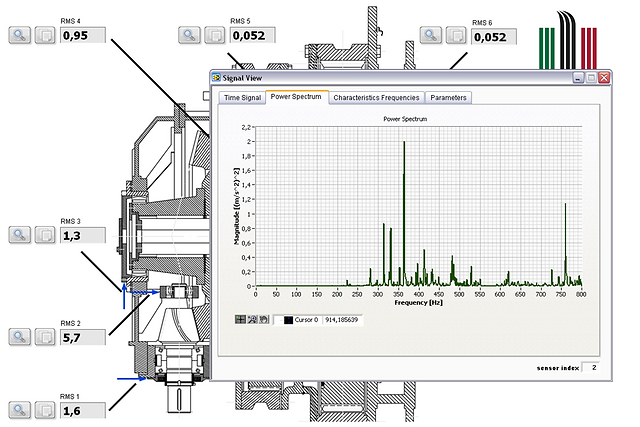Click the Cursor 0 label in the legend

pos(306,320)
